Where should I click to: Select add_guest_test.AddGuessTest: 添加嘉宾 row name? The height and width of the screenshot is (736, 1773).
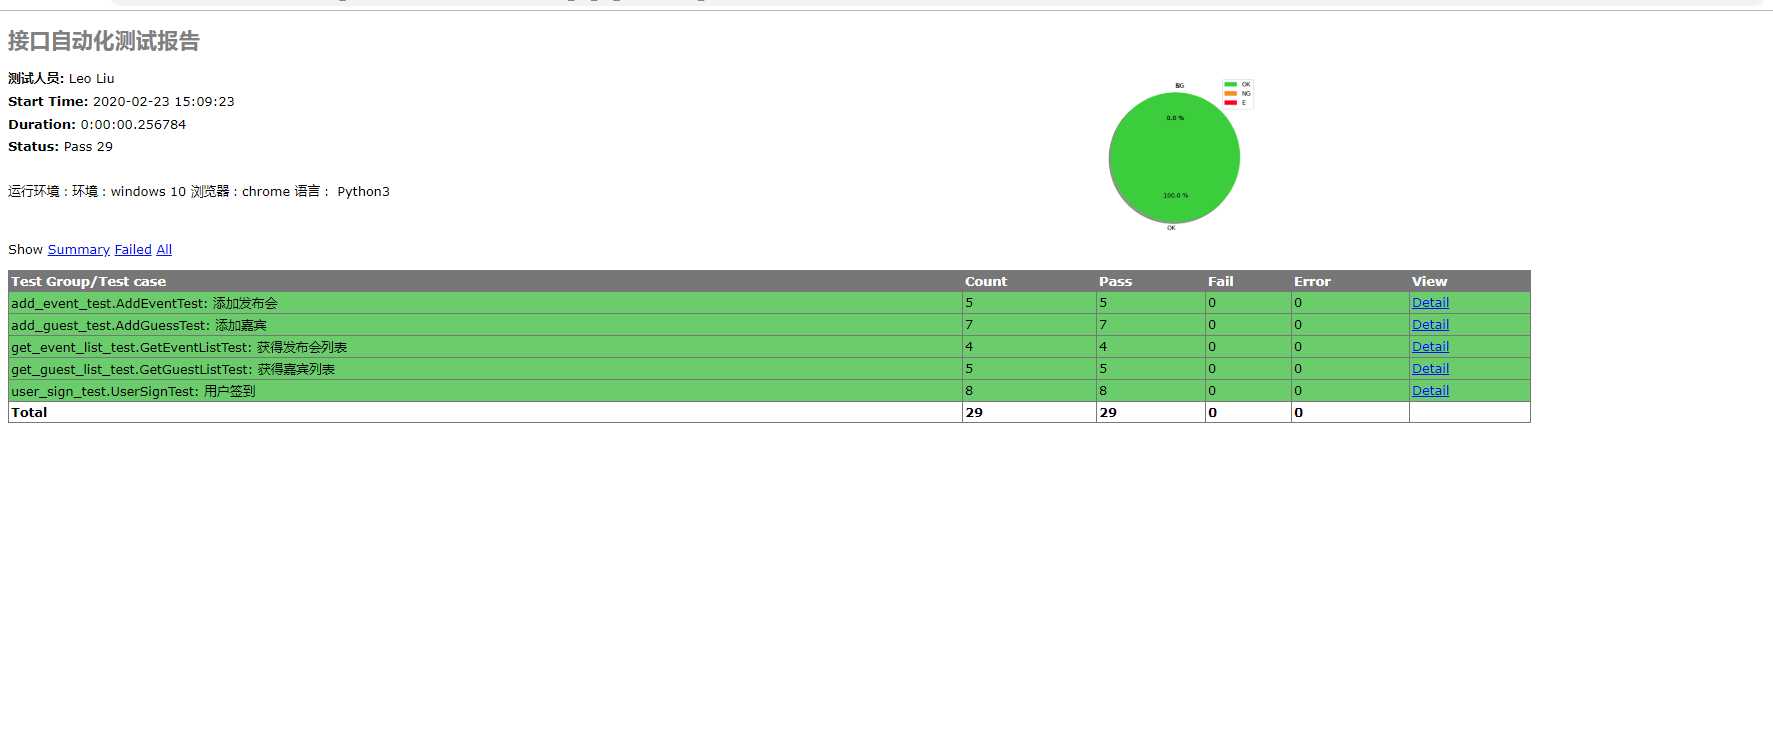(139, 325)
